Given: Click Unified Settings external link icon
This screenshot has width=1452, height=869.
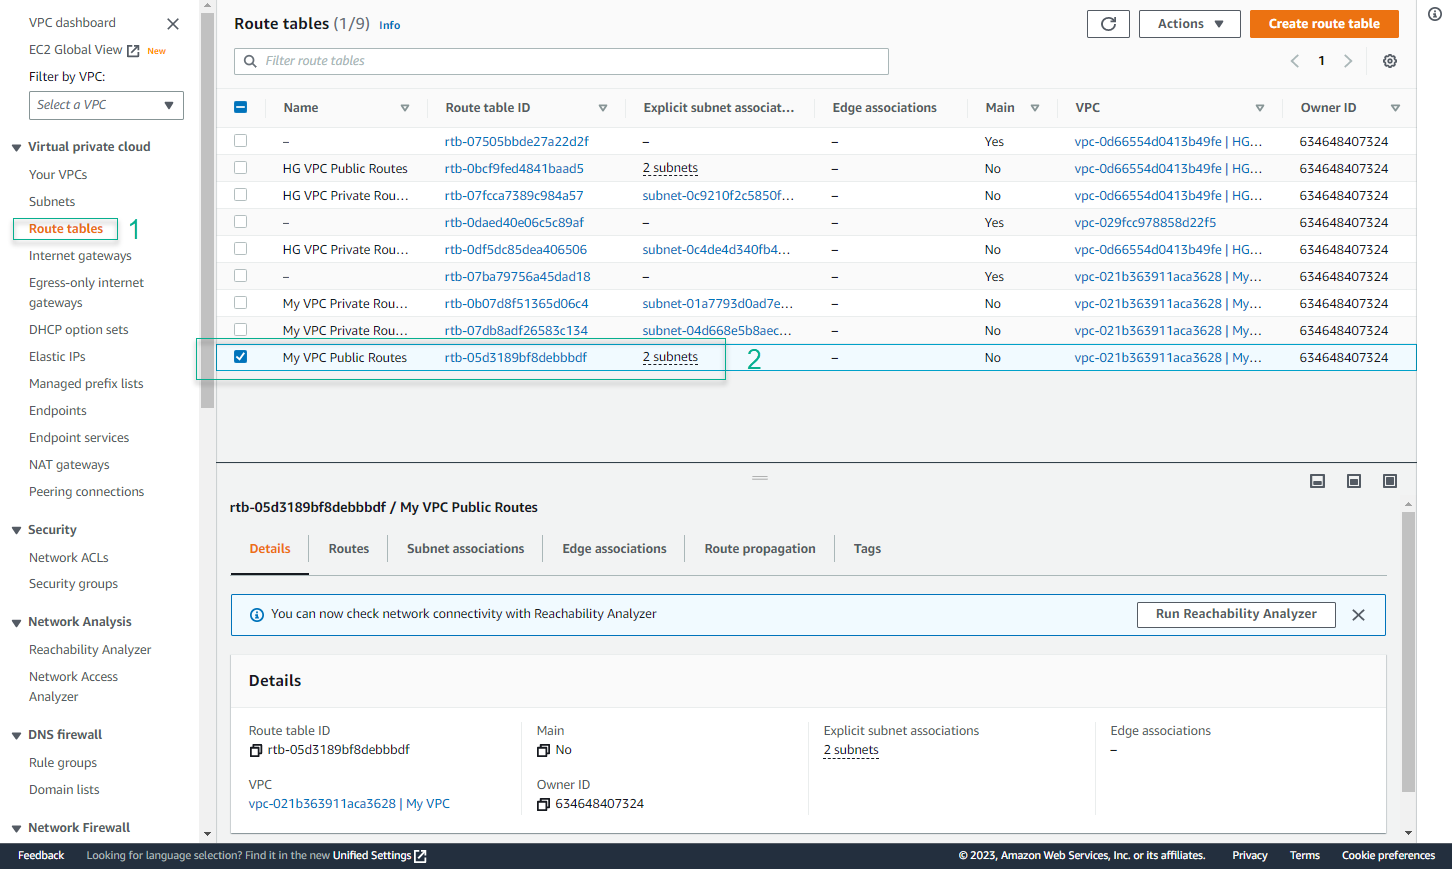Looking at the screenshot, I should pos(420,856).
